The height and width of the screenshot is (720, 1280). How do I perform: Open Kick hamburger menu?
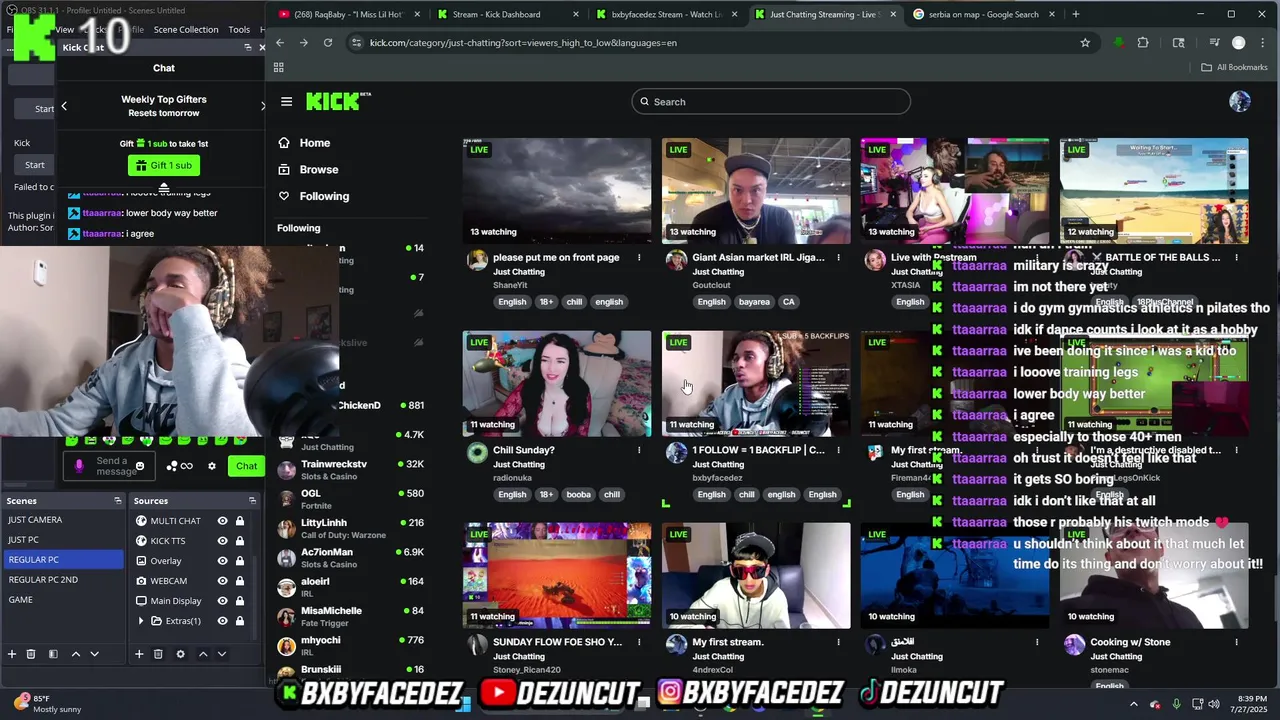click(x=286, y=102)
